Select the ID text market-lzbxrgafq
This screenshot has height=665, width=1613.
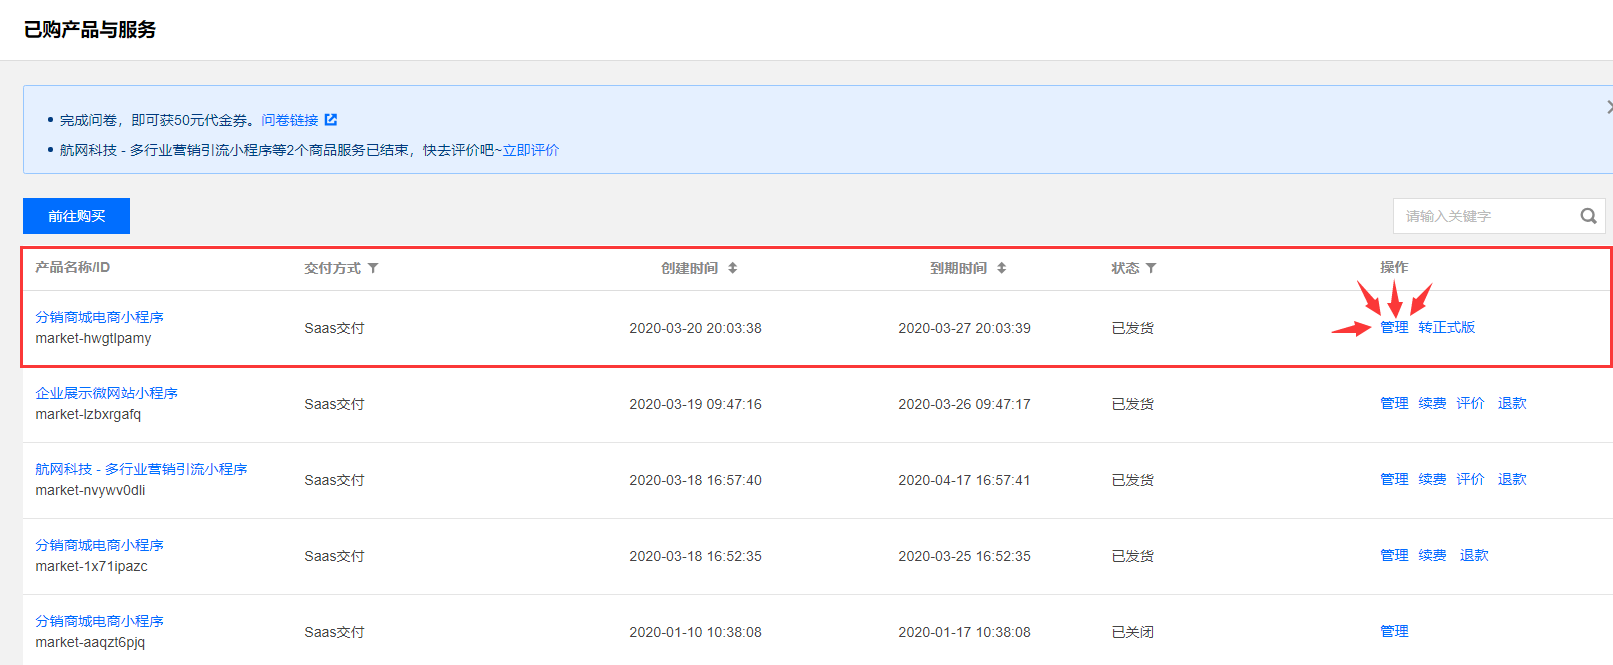pos(88,414)
